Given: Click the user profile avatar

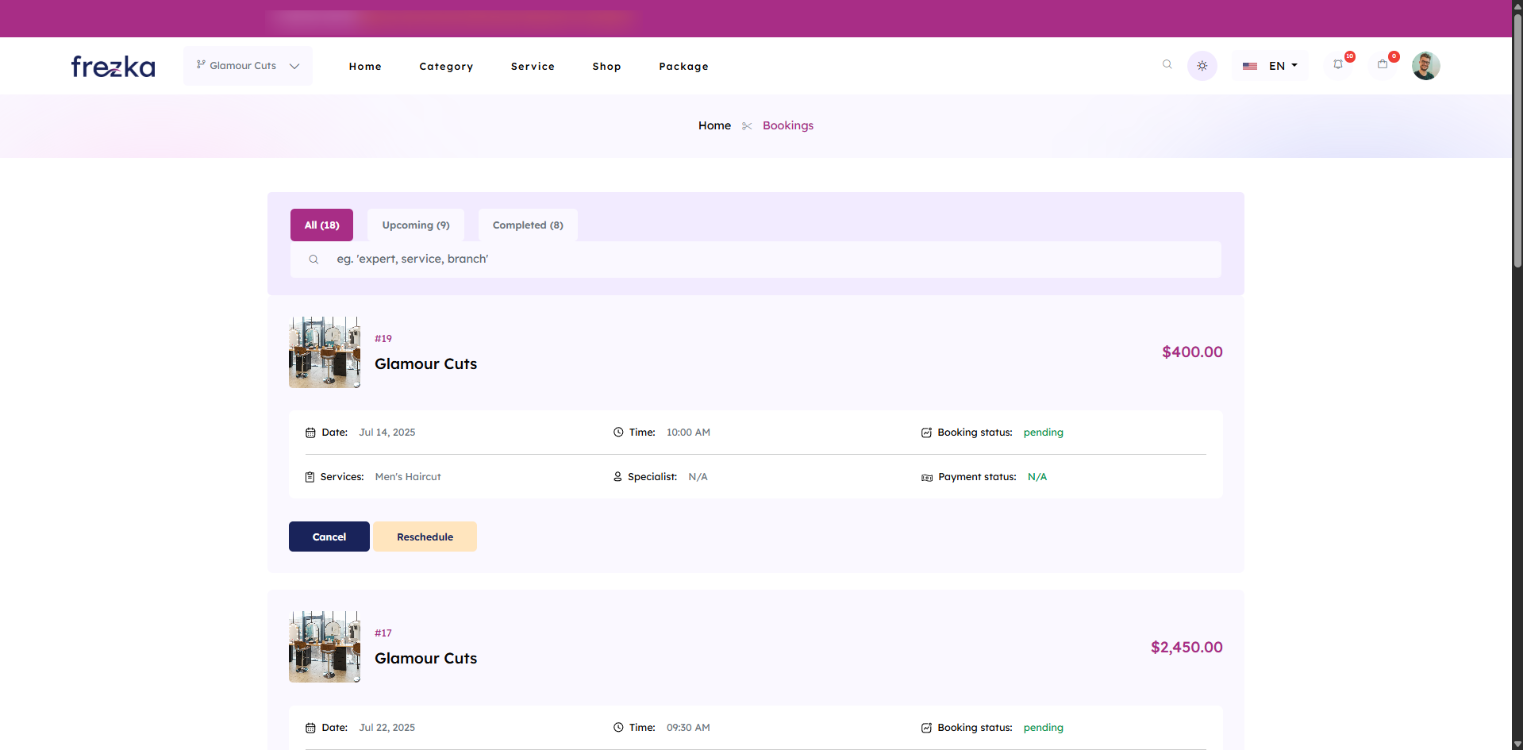Looking at the screenshot, I should coord(1425,66).
